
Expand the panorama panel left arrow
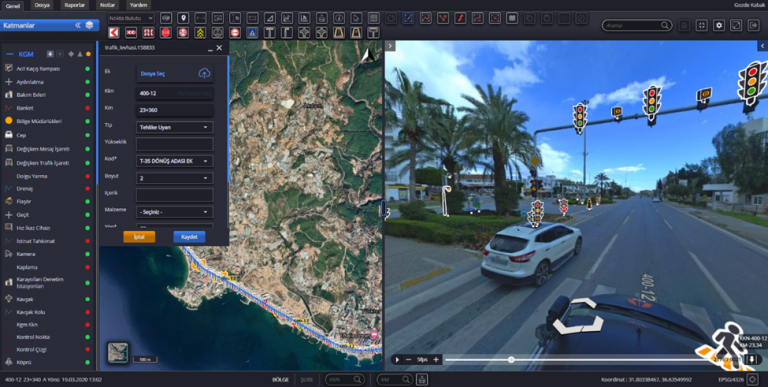[390, 46]
